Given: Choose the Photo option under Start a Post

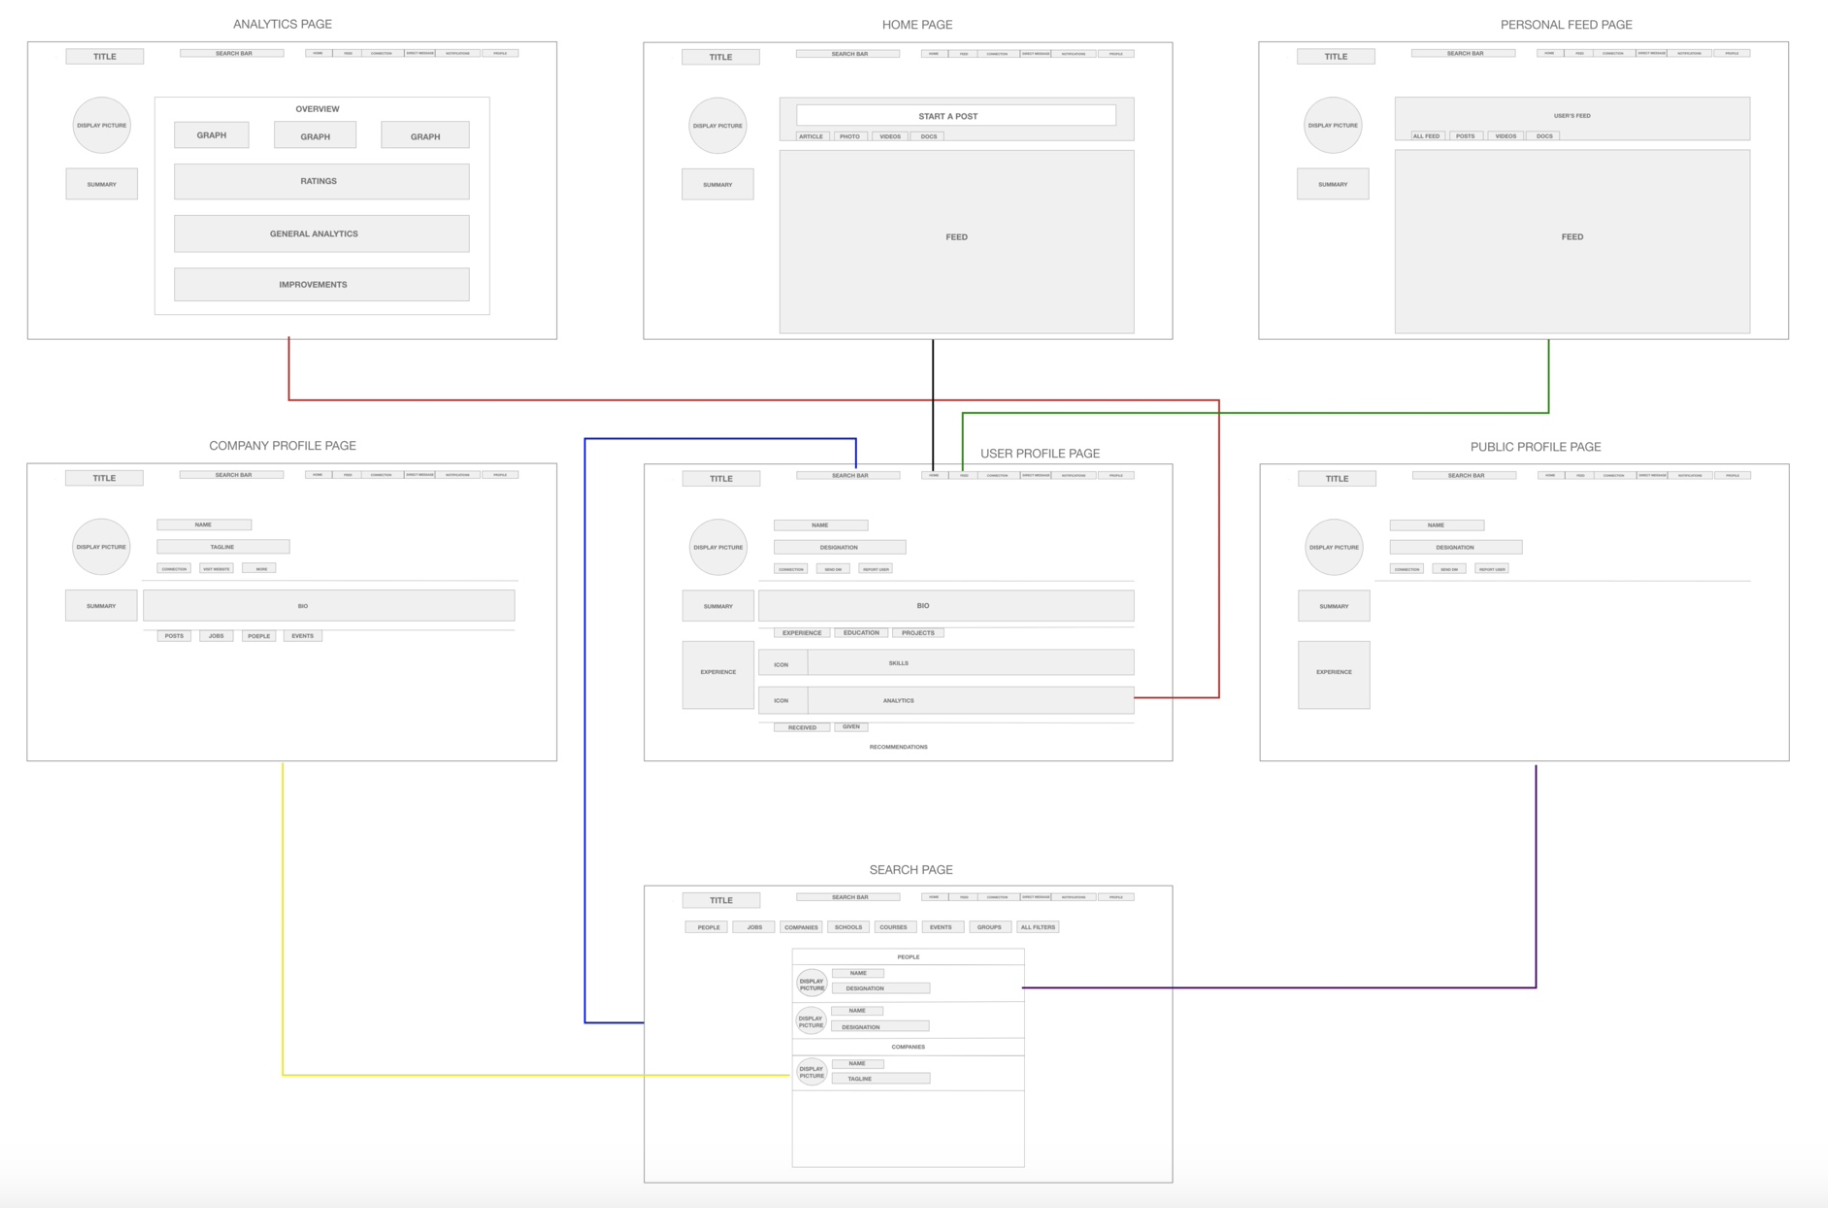Looking at the screenshot, I should [x=849, y=136].
